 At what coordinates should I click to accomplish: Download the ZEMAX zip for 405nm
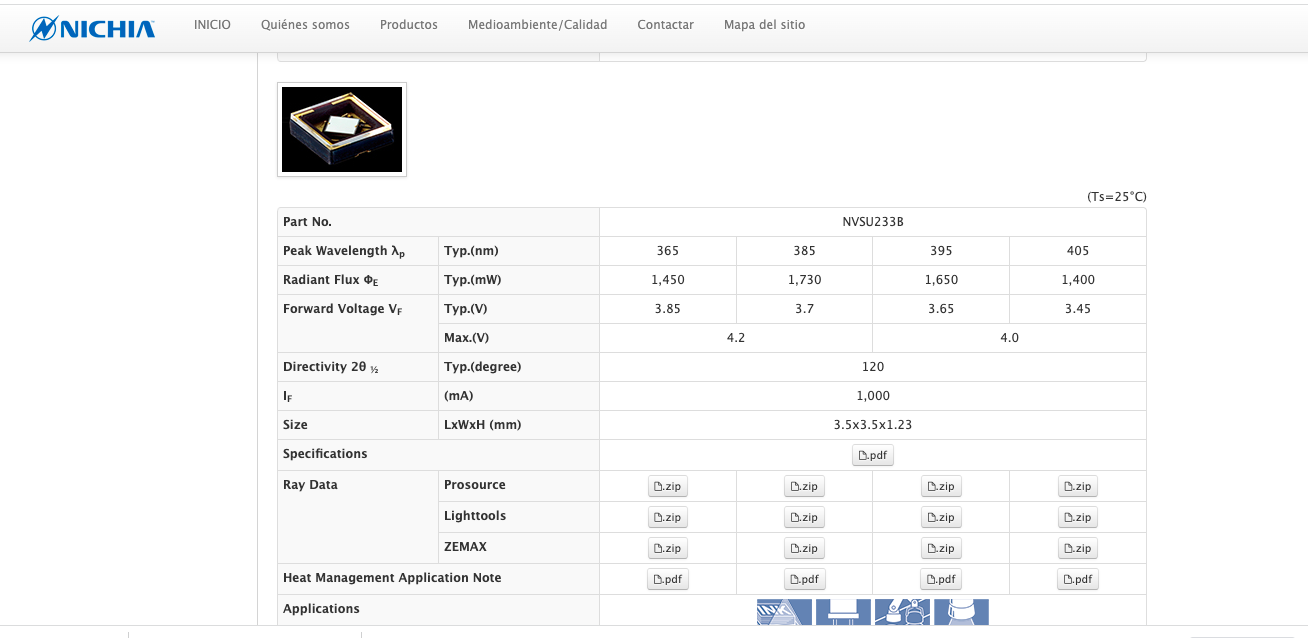point(1077,548)
